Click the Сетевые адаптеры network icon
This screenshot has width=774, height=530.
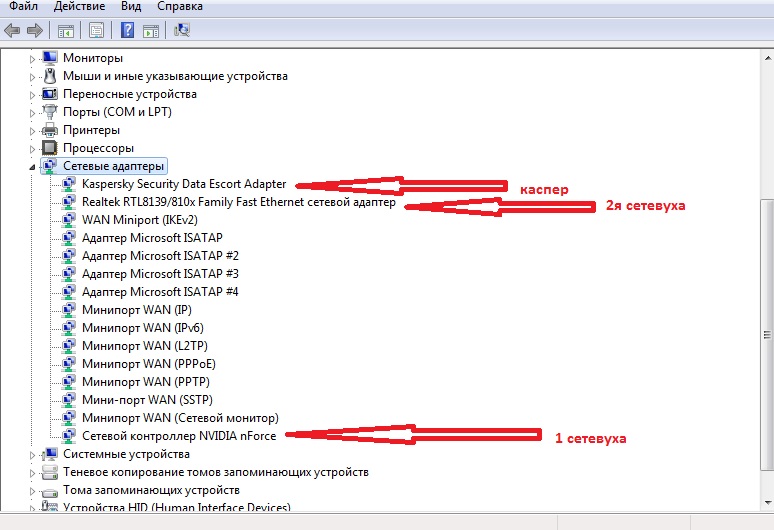(x=50, y=166)
